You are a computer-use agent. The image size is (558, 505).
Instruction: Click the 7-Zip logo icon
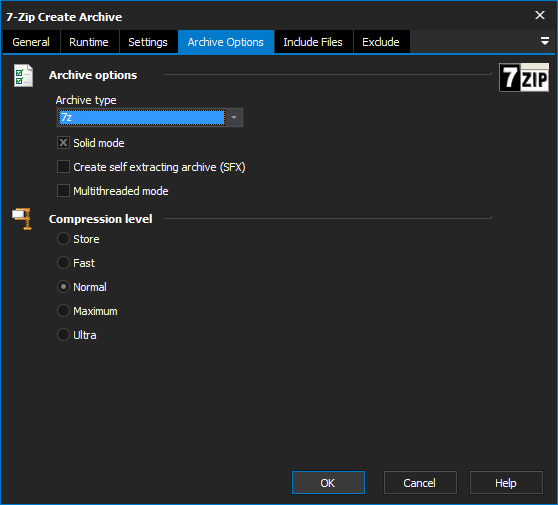click(524, 77)
